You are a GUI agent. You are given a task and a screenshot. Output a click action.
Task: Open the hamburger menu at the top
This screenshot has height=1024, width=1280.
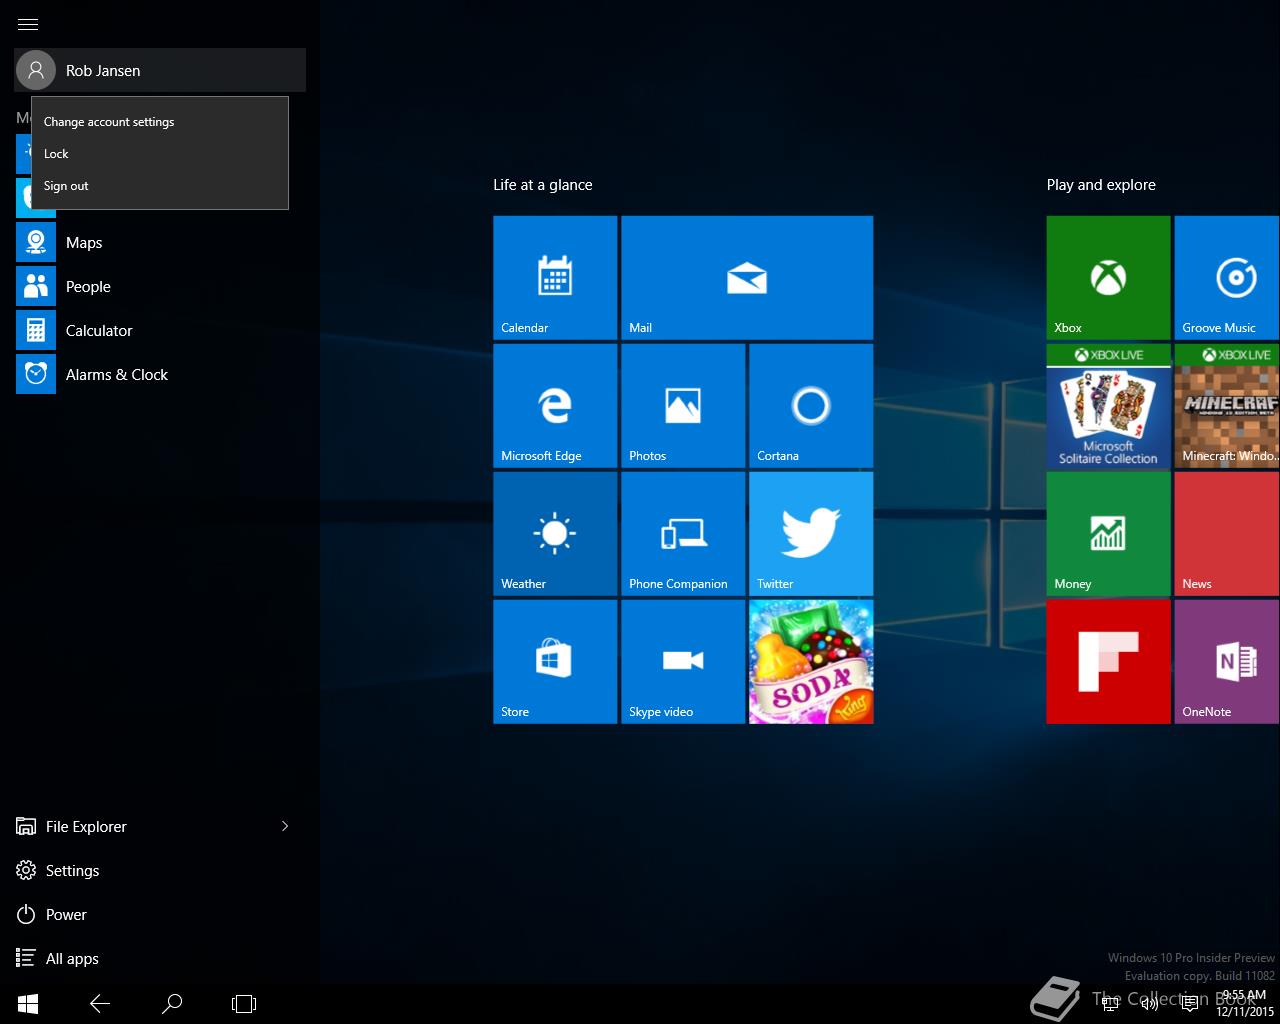pos(28,24)
